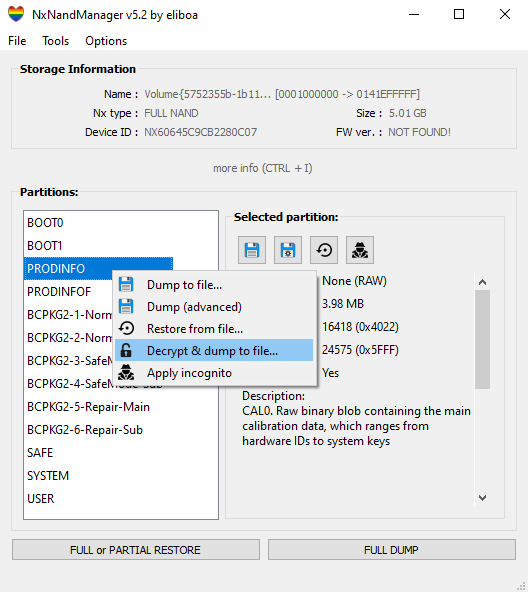This screenshot has width=528, height=592.
Task: Click the advanced dump icon with gear
Action: (x=288, y=250)
